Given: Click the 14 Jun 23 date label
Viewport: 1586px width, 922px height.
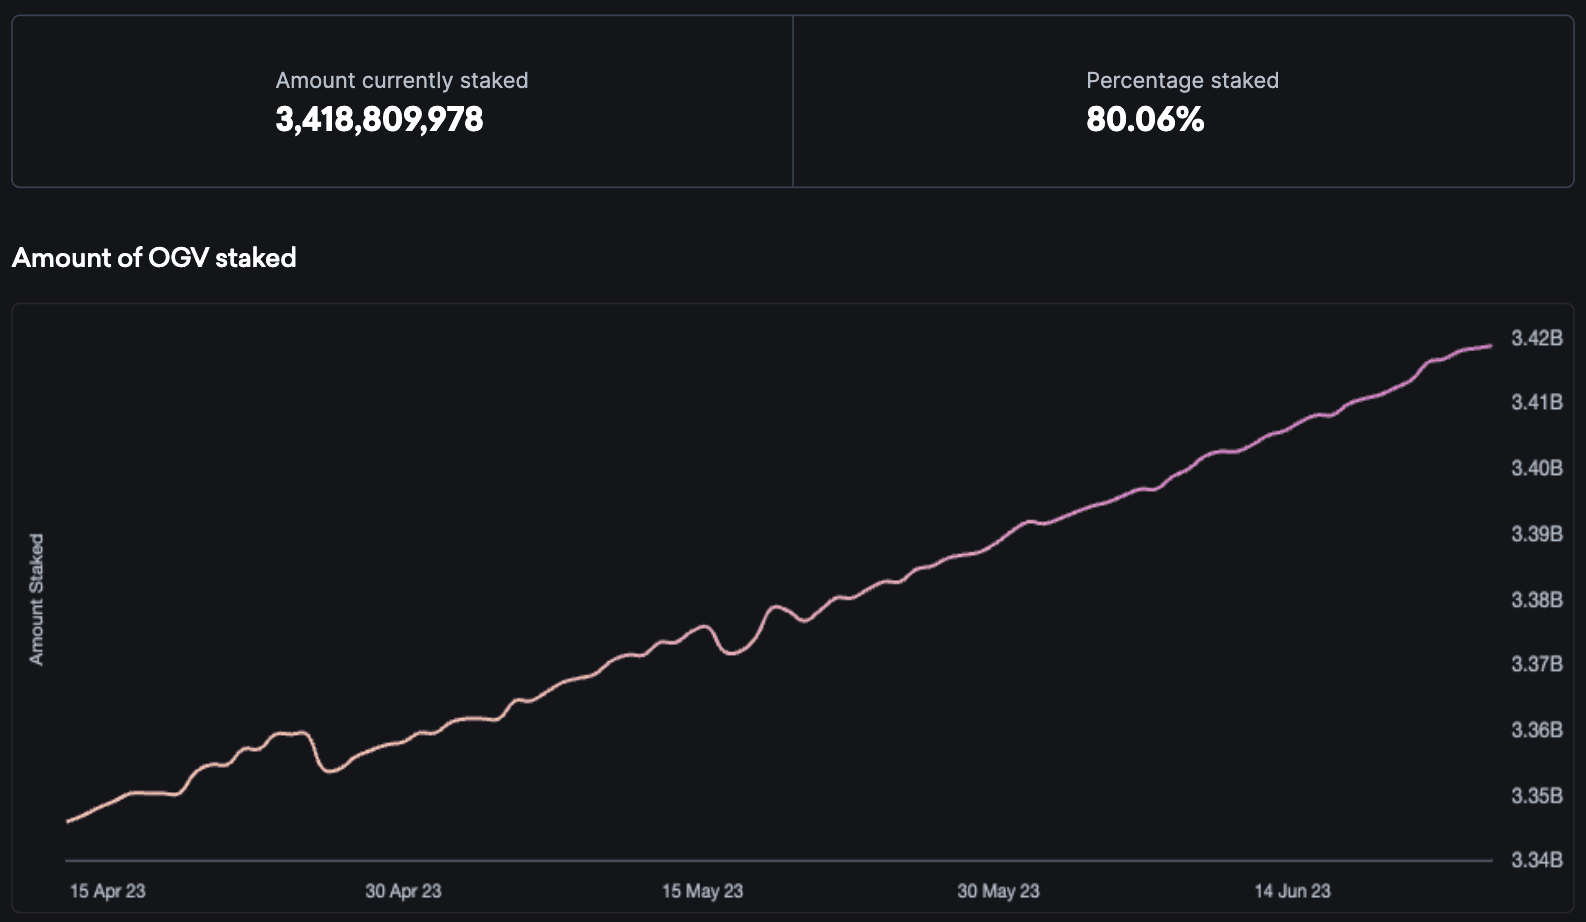Looking at the screenshot, I should (x=1292, y=891).
